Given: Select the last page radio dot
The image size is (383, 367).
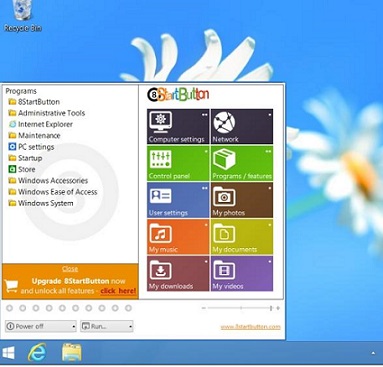Looking at the screenshot, I should pyautogui.click(x=128, y=308).
